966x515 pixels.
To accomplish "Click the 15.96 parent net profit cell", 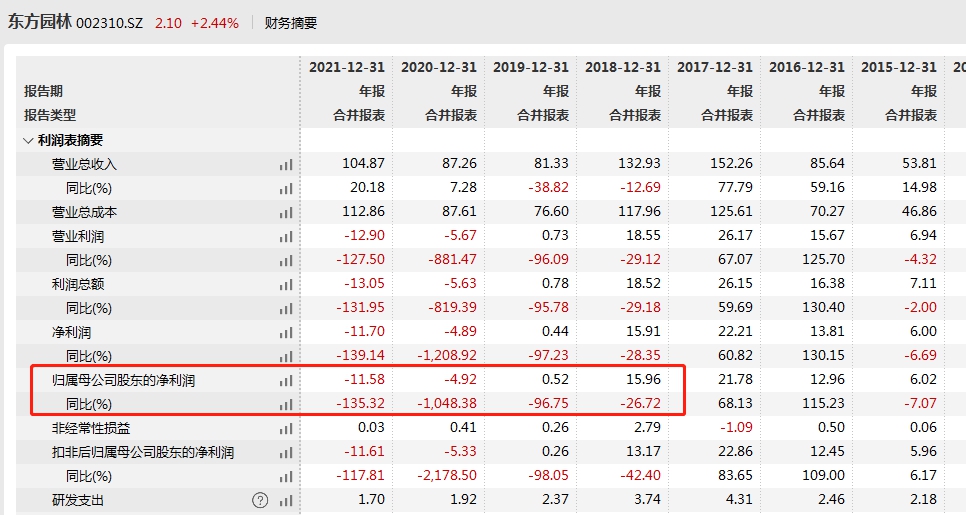I will point(643,379).
